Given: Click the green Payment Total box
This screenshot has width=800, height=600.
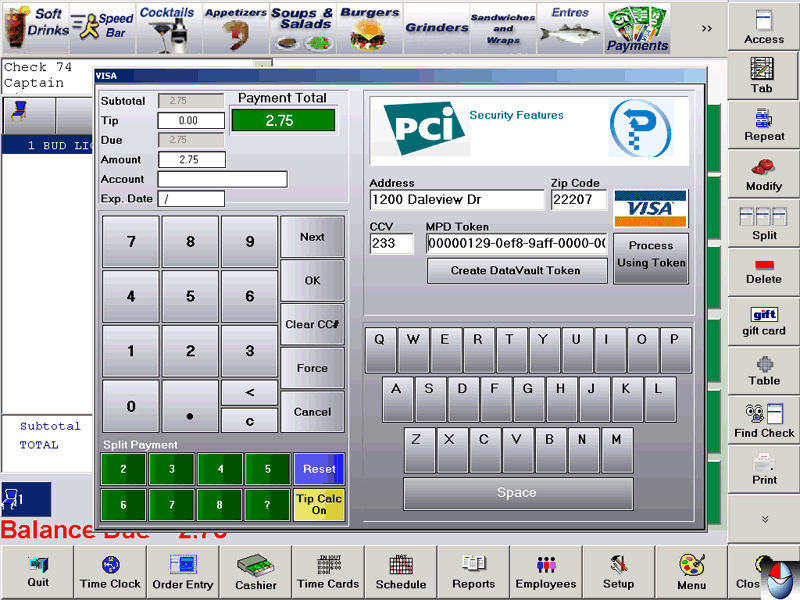Looking at the screenshot, I should pos(283,120).
